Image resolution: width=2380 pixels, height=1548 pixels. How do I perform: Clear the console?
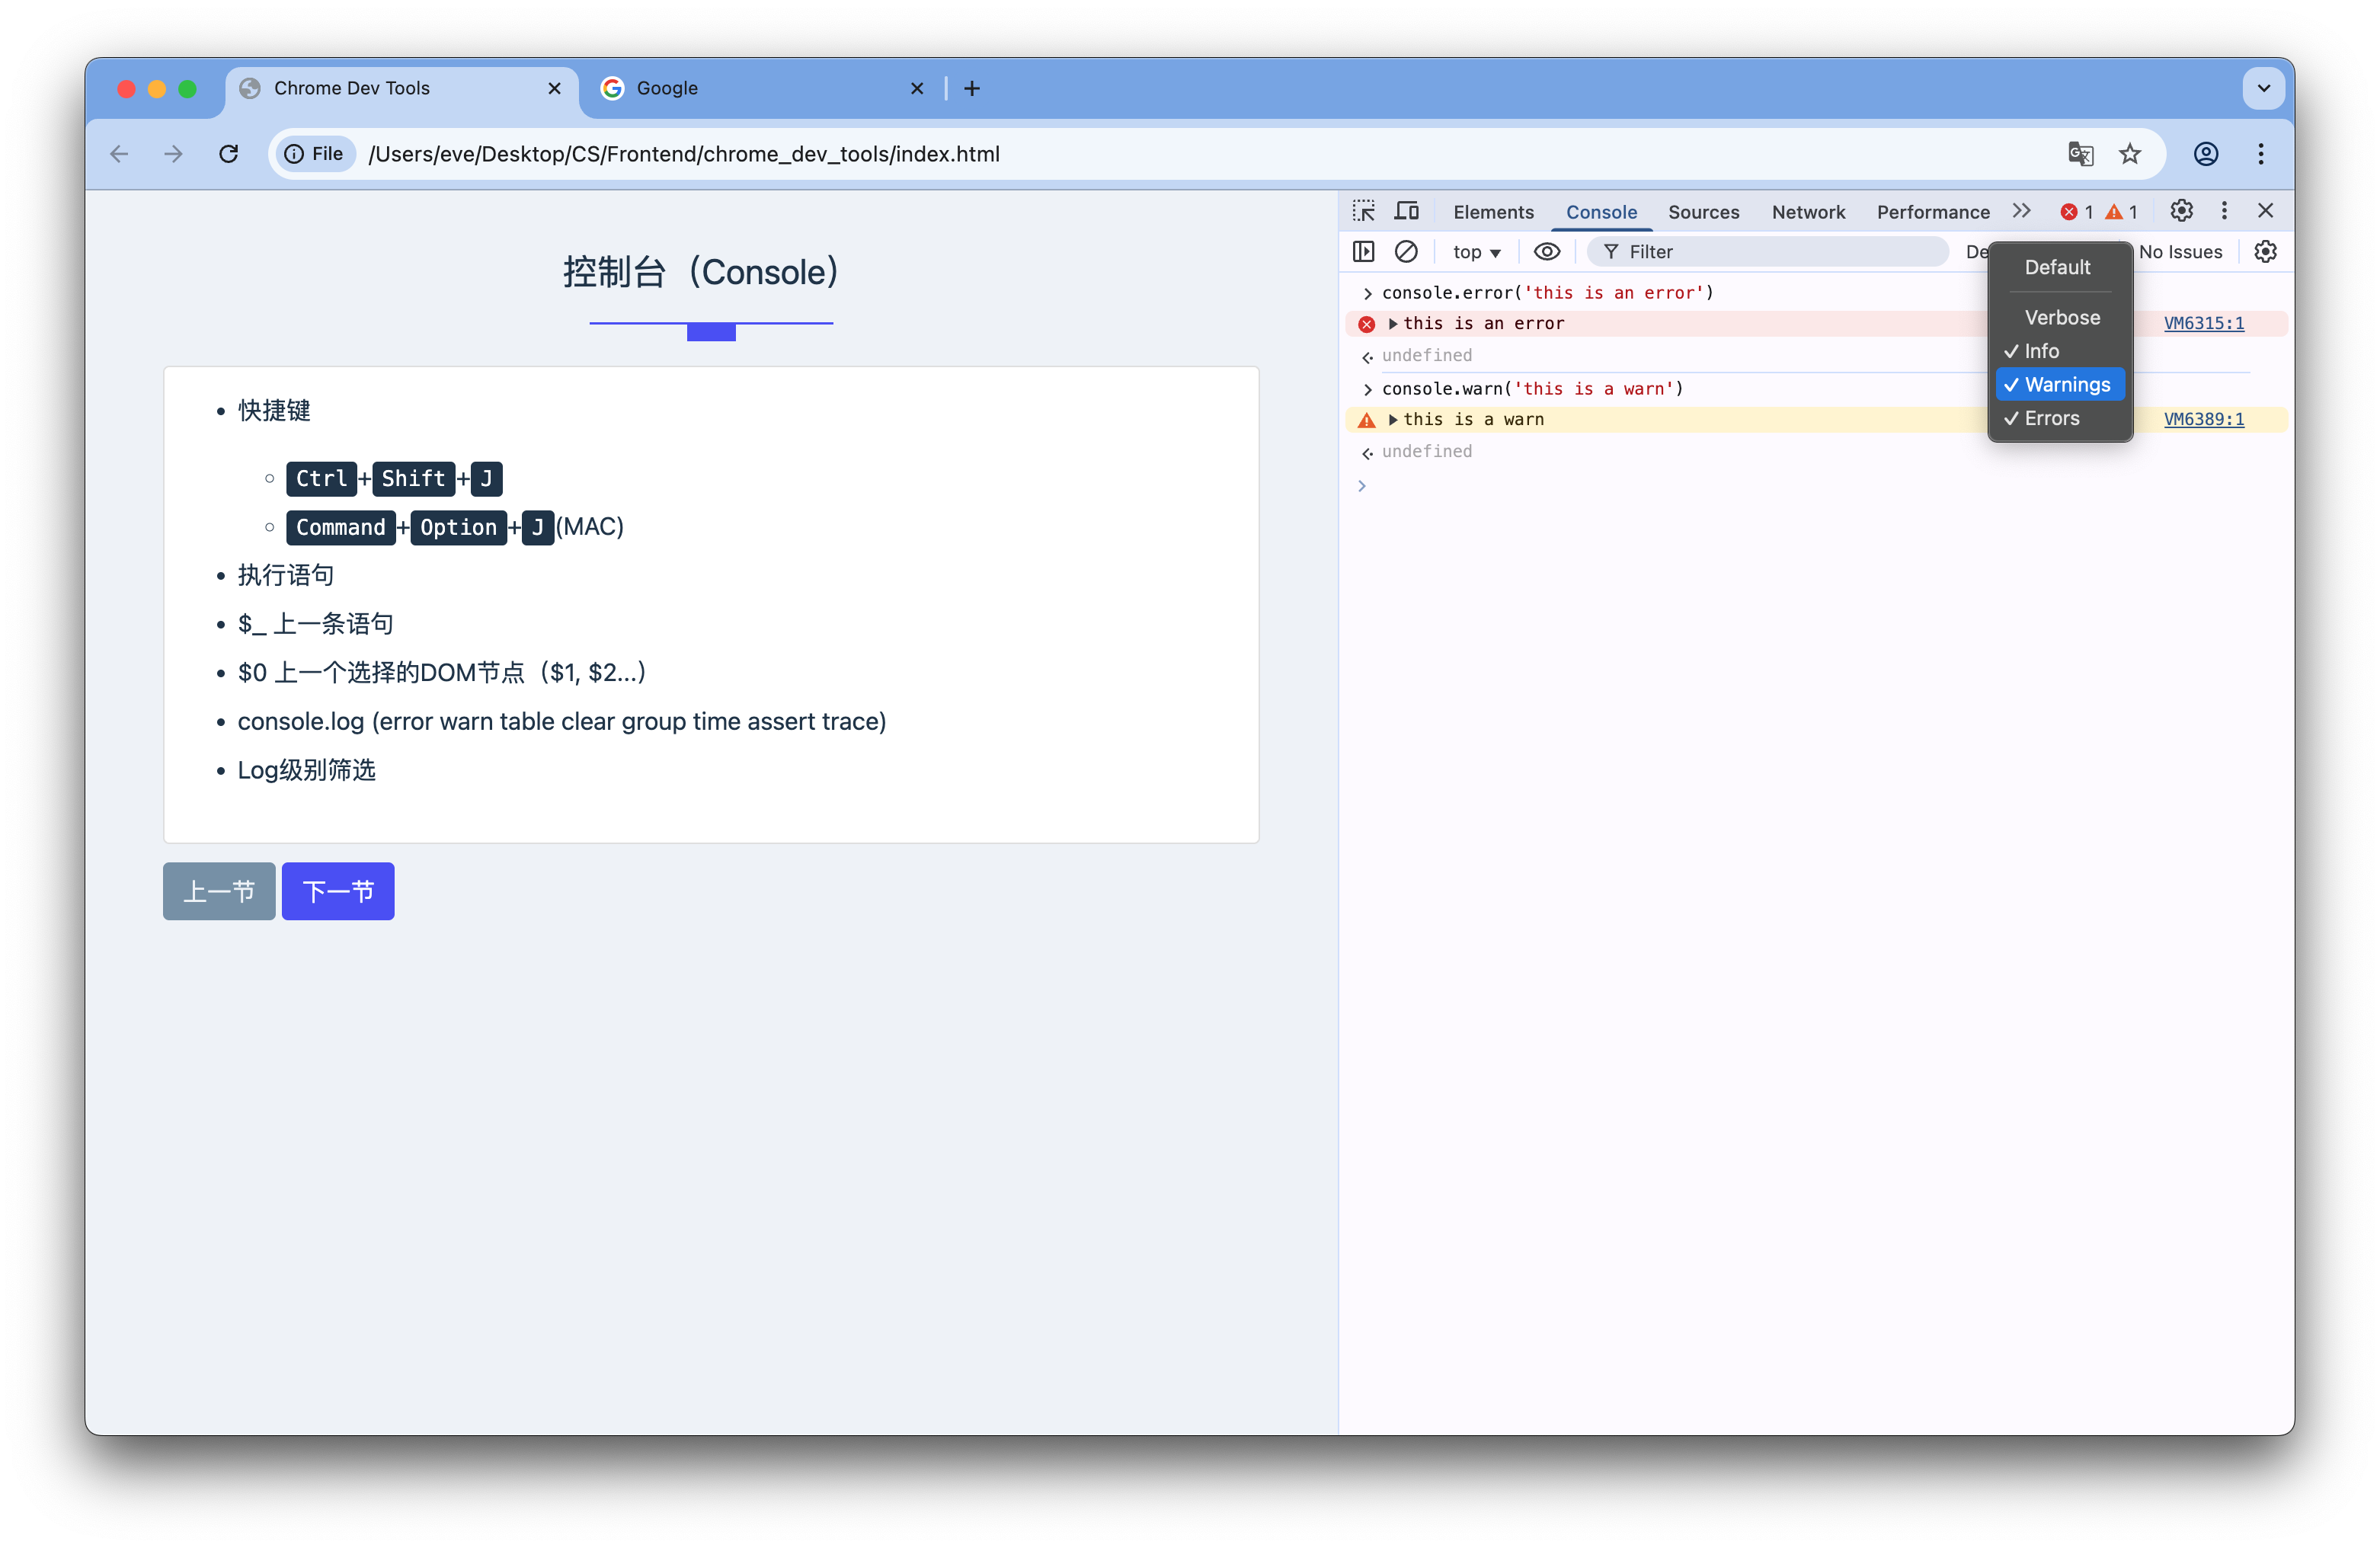pyautogui.click(x=1407, y=251)
